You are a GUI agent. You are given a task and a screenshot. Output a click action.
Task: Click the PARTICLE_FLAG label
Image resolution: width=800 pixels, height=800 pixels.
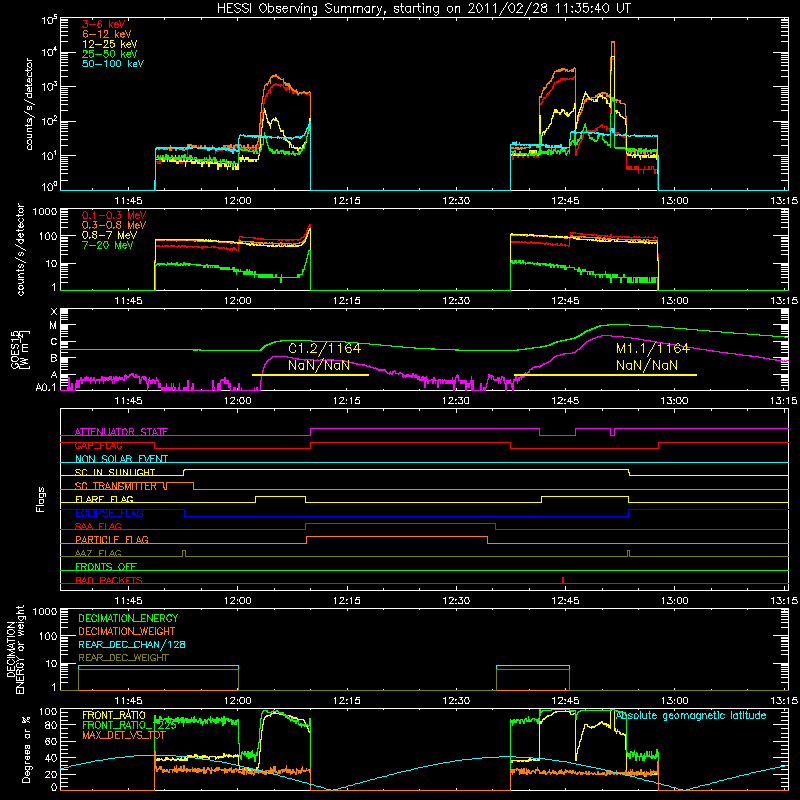pos(112,540)
